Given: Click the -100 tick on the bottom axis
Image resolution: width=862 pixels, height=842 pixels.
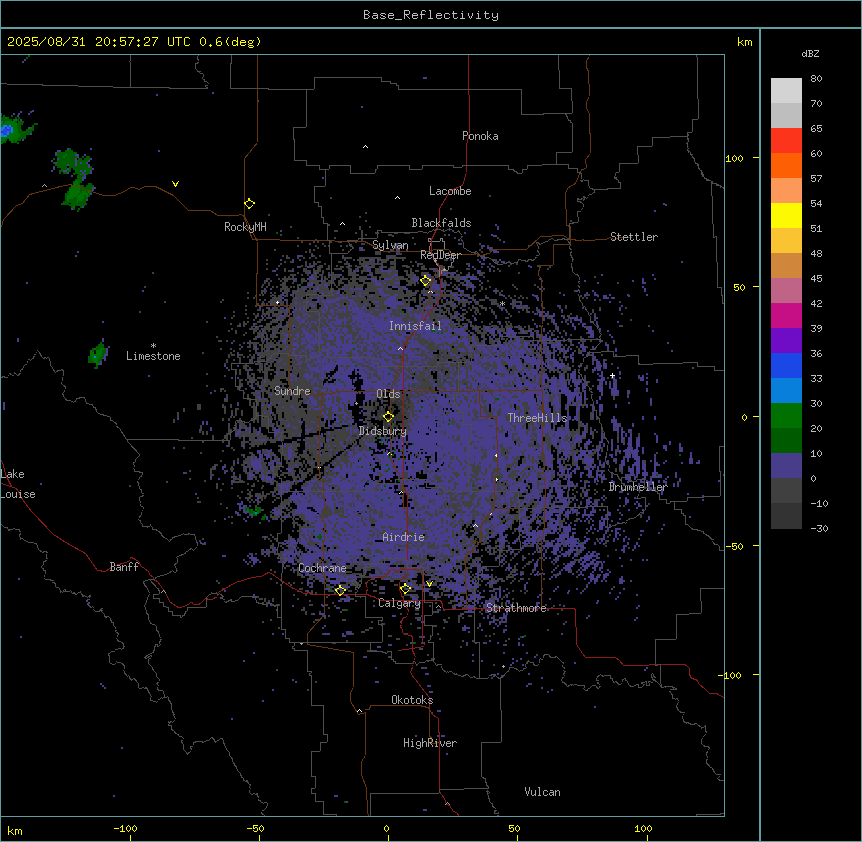Looking at the screenshot, I should tap(125, 828).
